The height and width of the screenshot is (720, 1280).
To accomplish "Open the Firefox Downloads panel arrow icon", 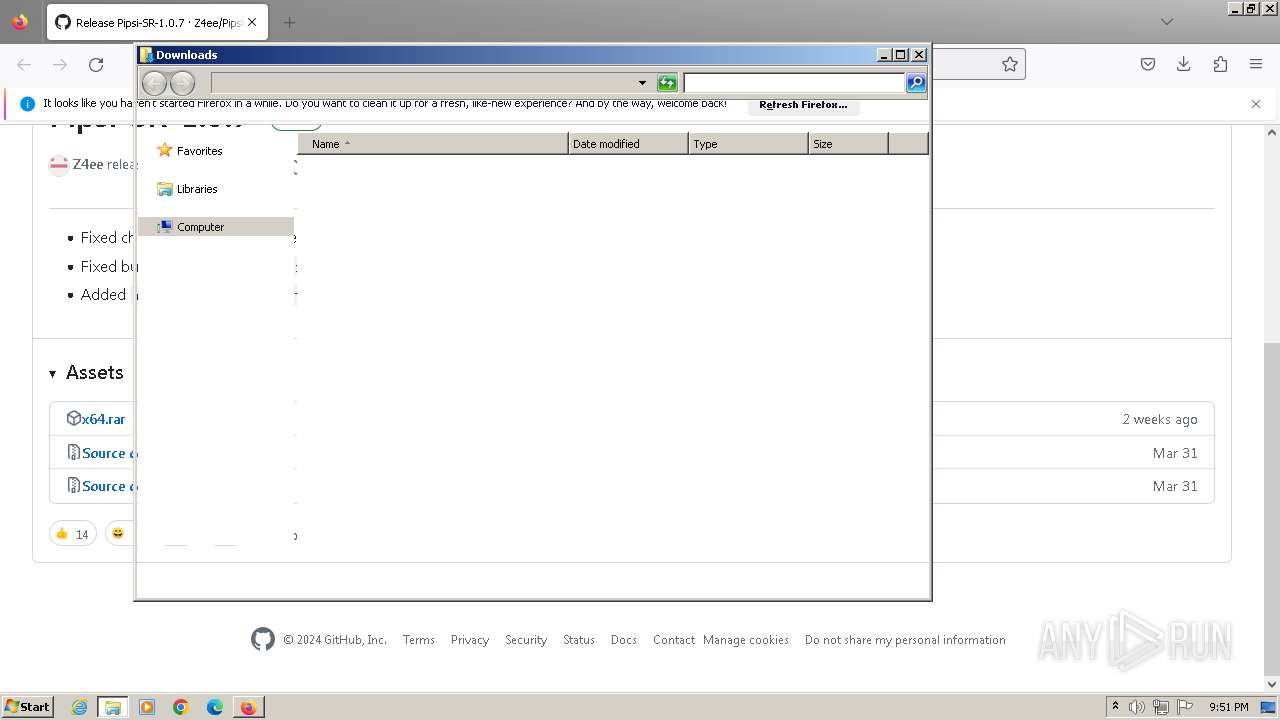I will click(1184, 64).
